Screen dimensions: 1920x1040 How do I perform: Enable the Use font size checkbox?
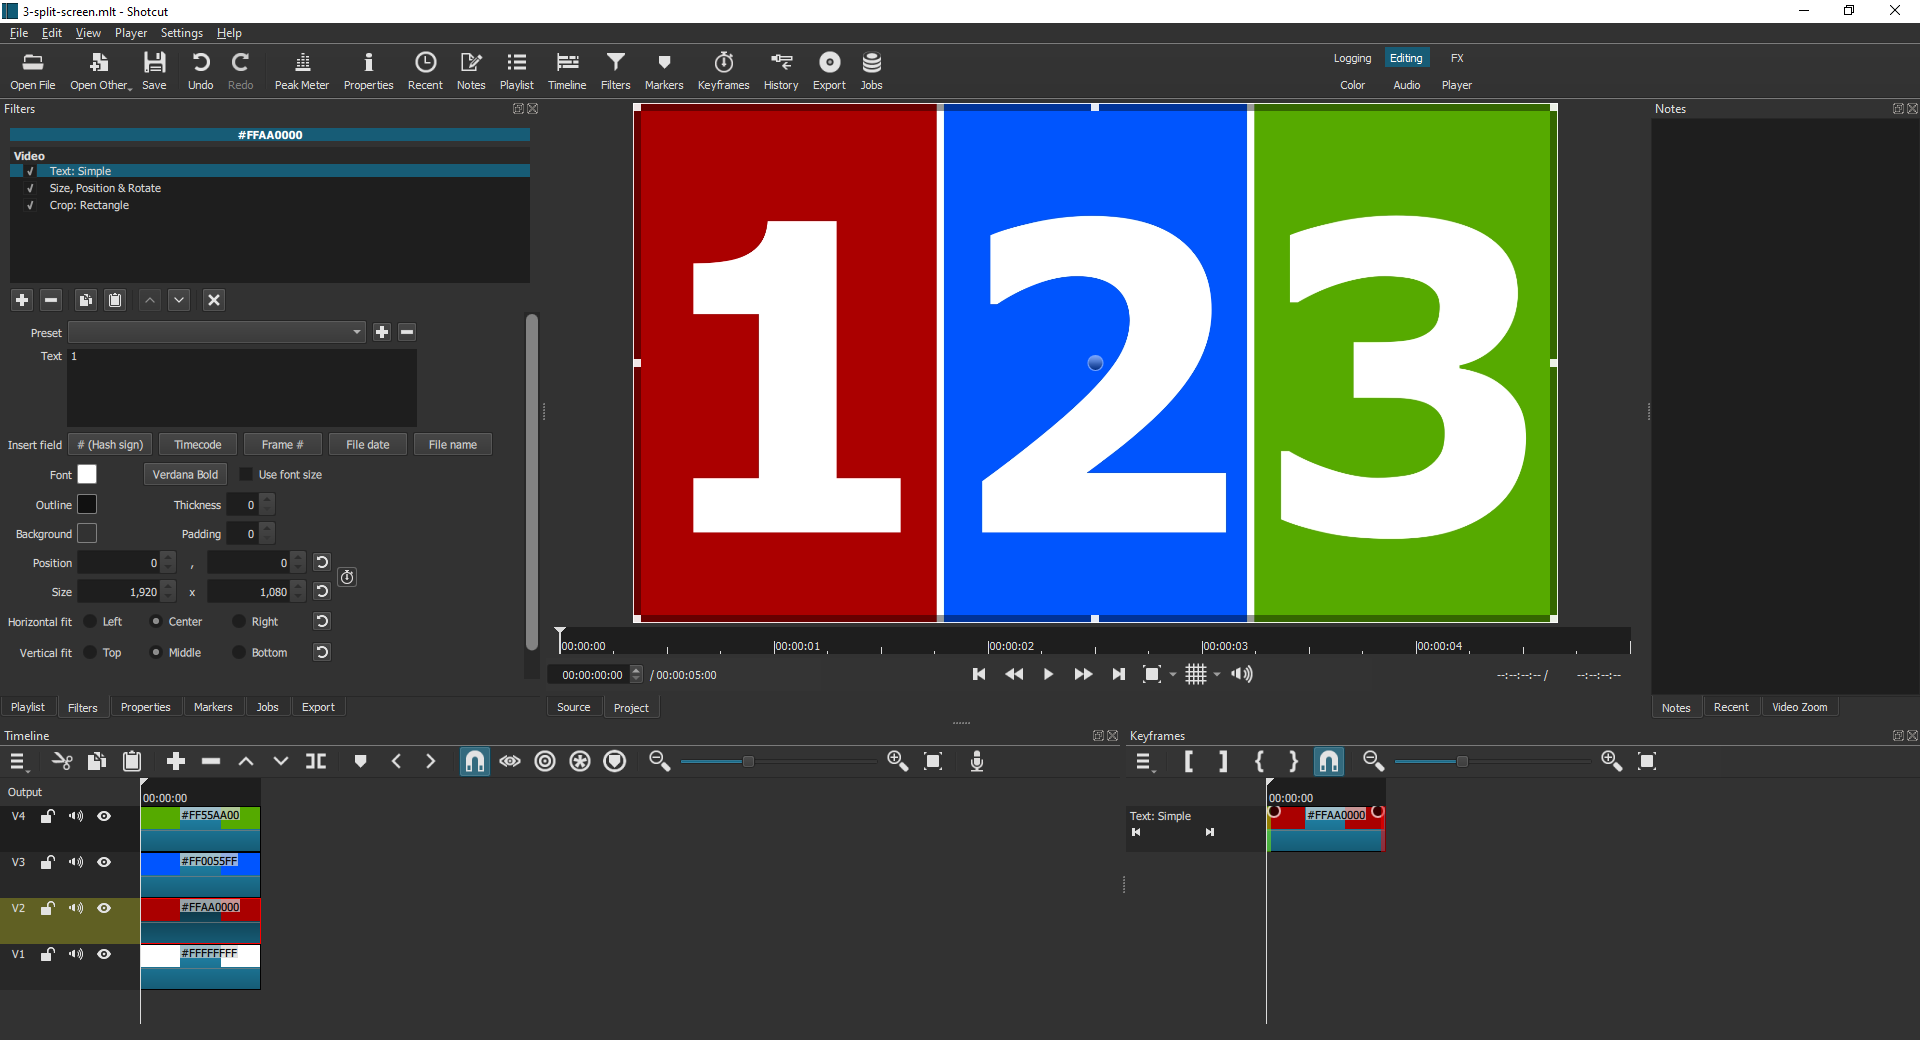246,475
